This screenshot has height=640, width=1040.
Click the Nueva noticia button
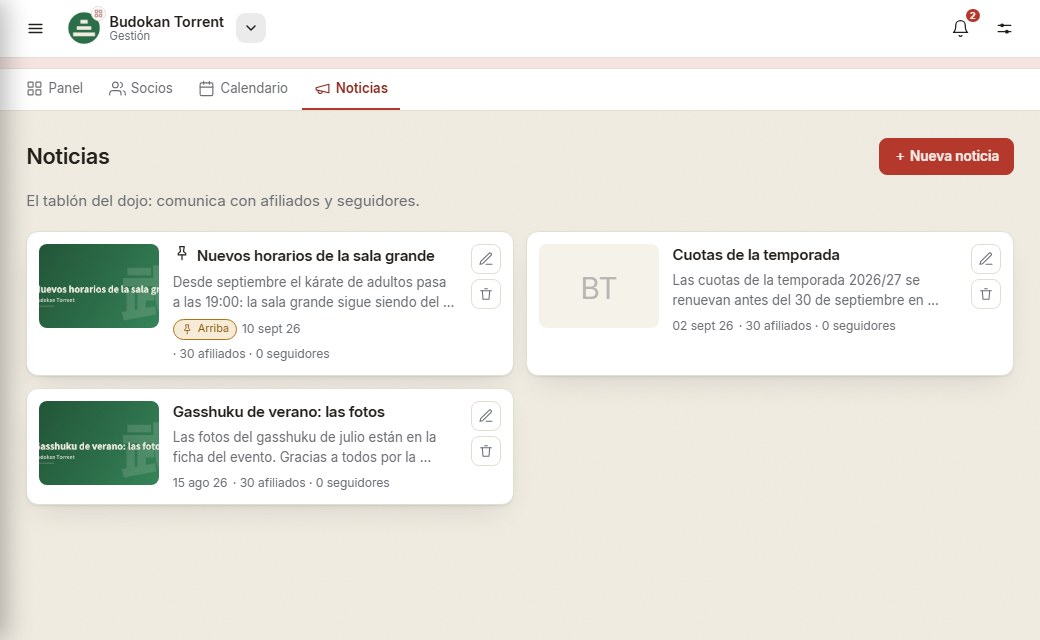pos(946,157)
